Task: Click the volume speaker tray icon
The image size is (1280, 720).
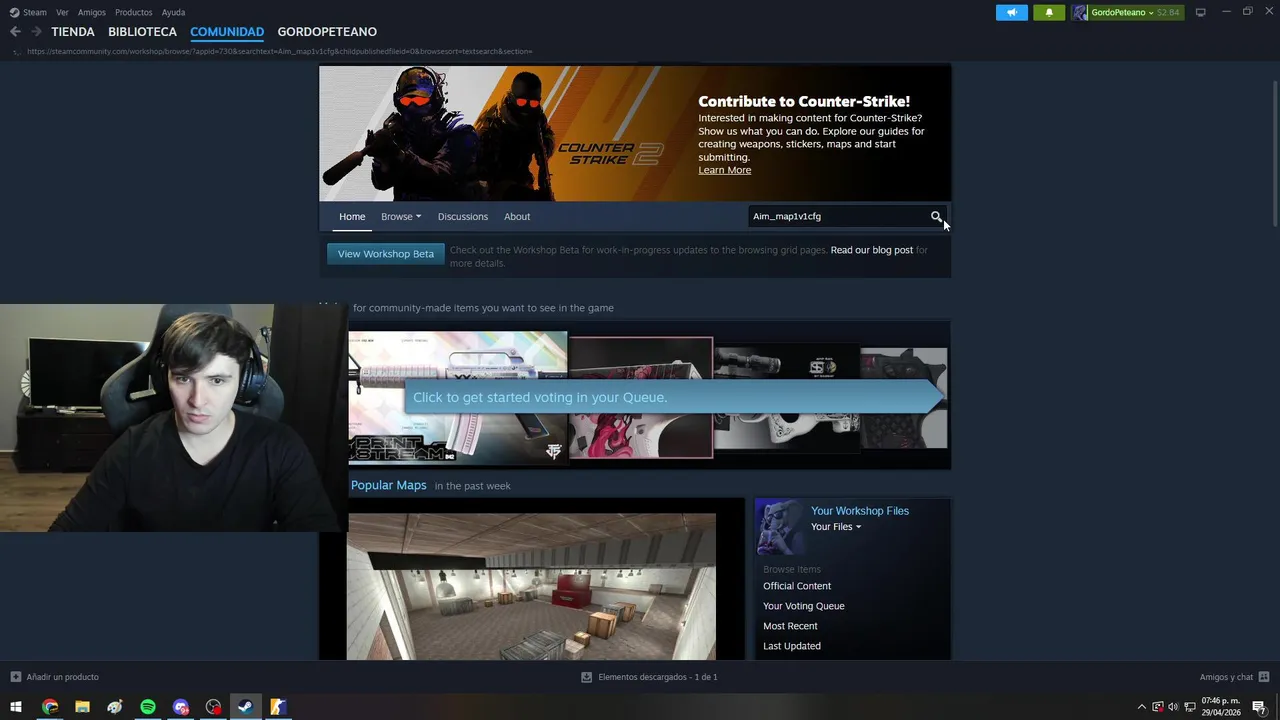Action: [x=1173, y=707]
